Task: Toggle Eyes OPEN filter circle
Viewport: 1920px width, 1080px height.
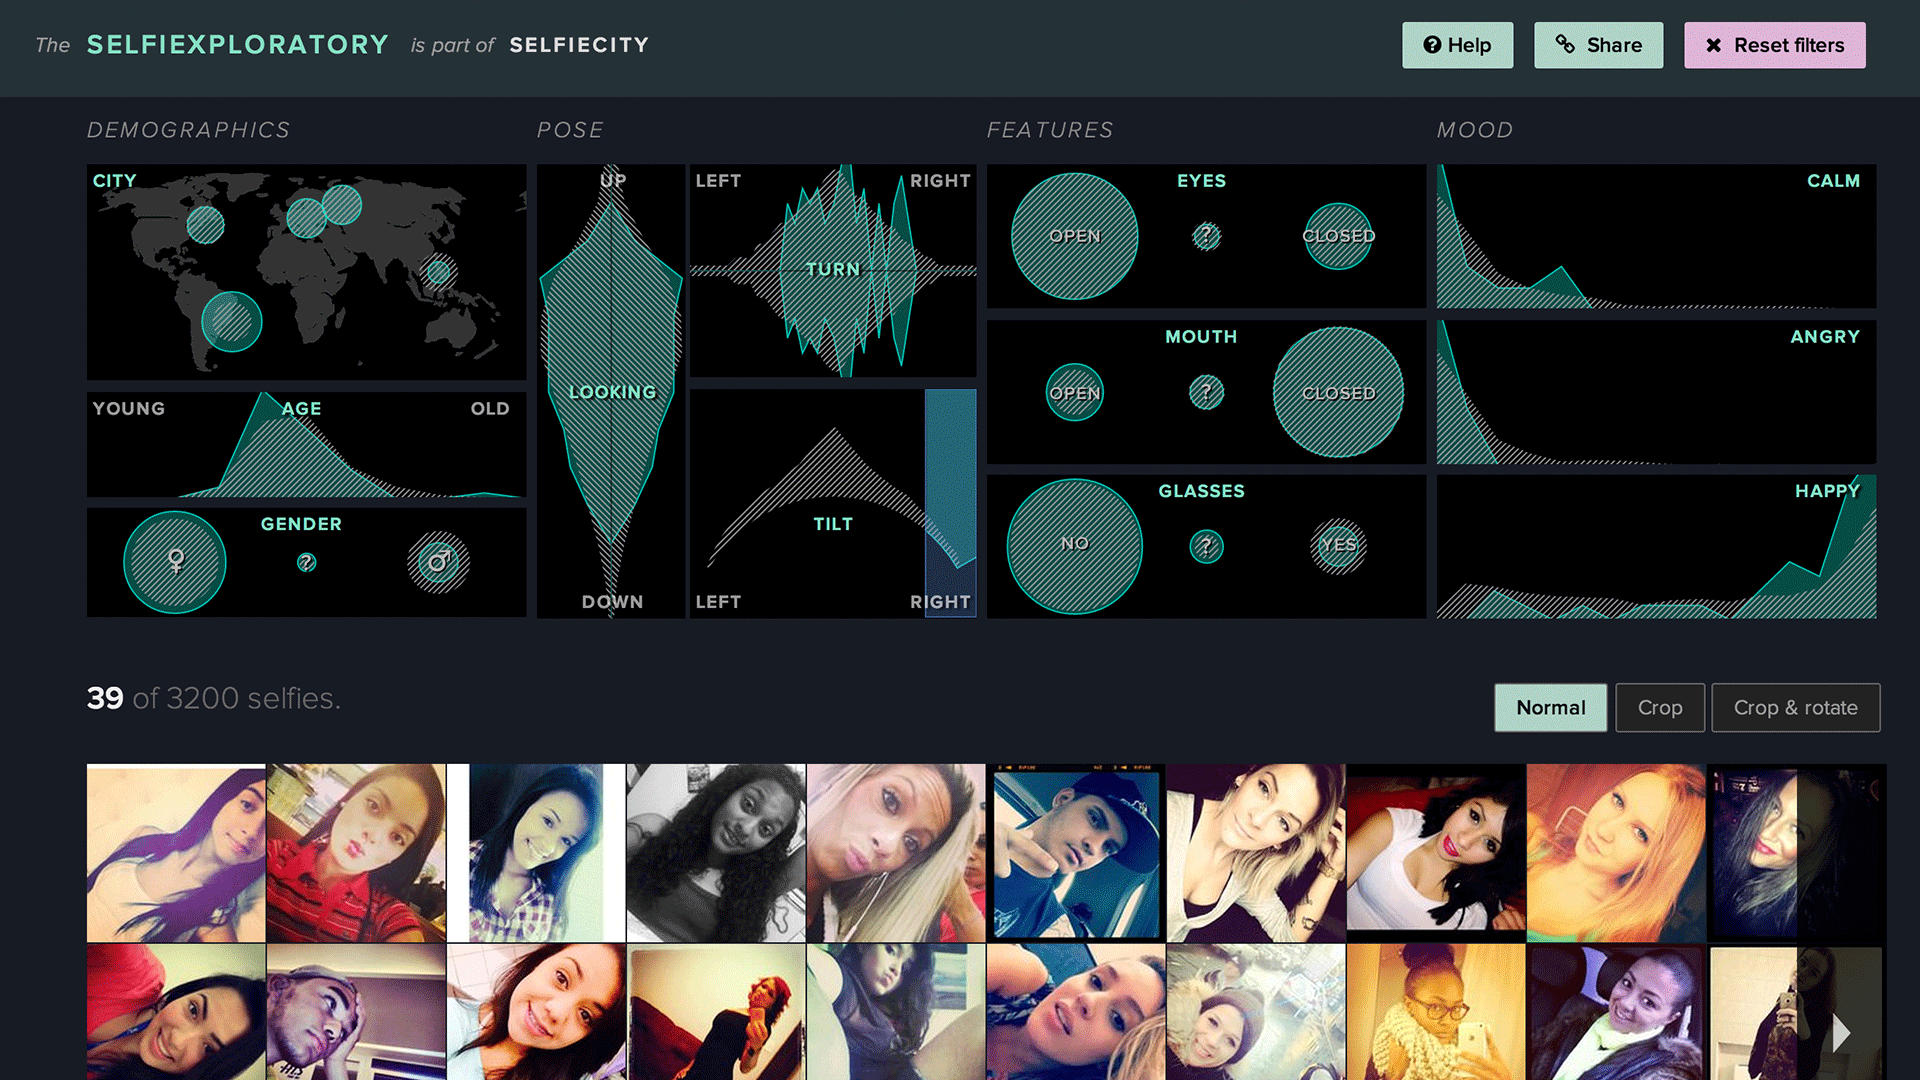Action: 1074,236
